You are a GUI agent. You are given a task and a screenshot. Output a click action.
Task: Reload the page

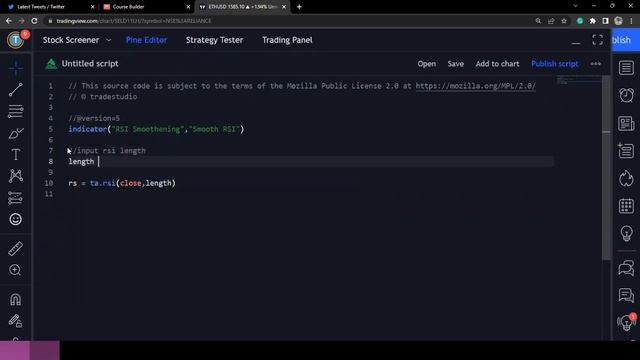pyautogui.click(x=34, y=21)
